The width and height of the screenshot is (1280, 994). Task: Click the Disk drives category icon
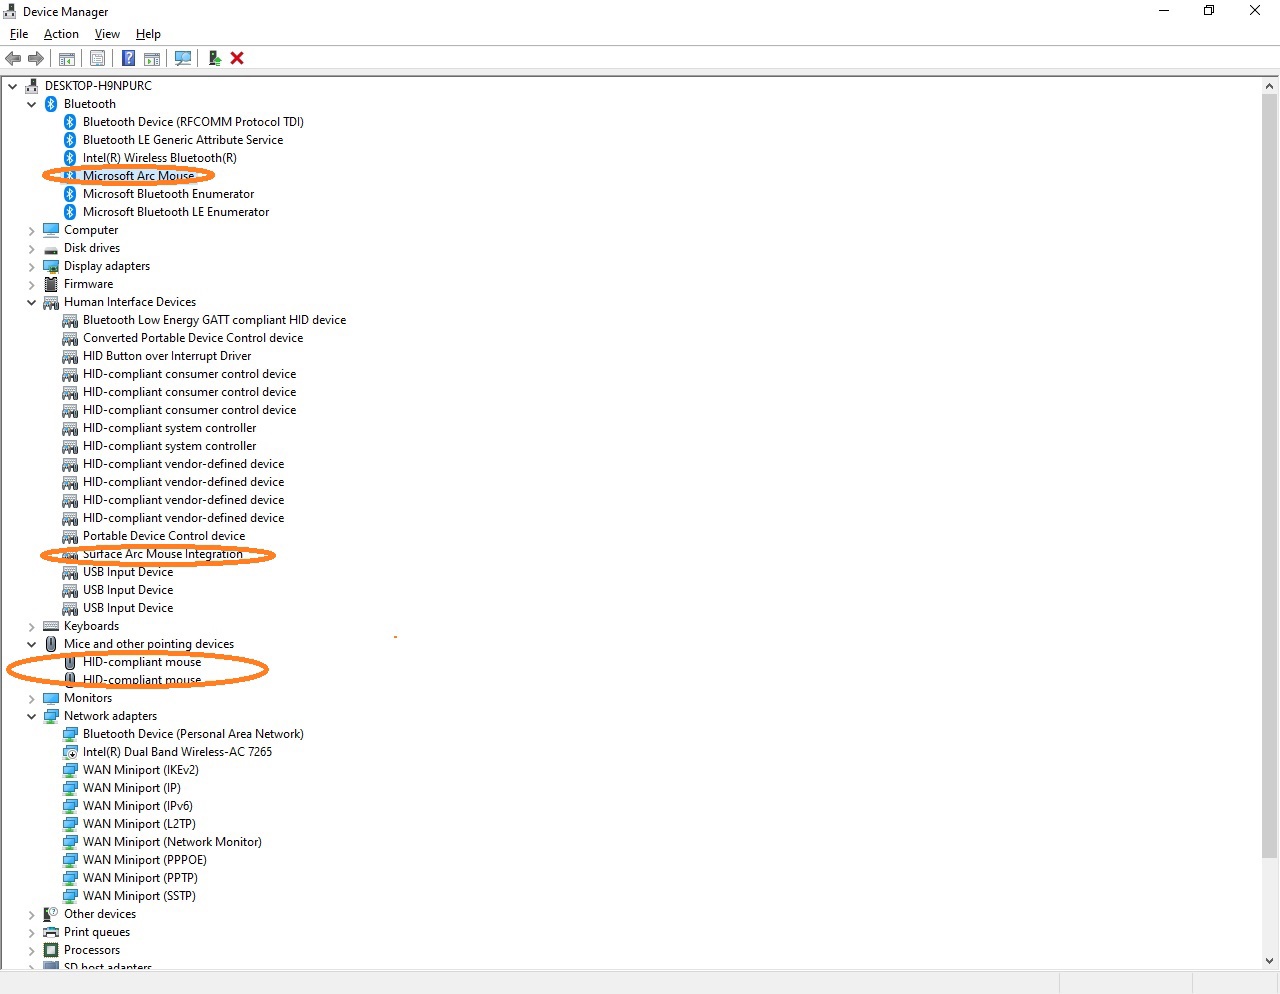click(x=51, y=248)
